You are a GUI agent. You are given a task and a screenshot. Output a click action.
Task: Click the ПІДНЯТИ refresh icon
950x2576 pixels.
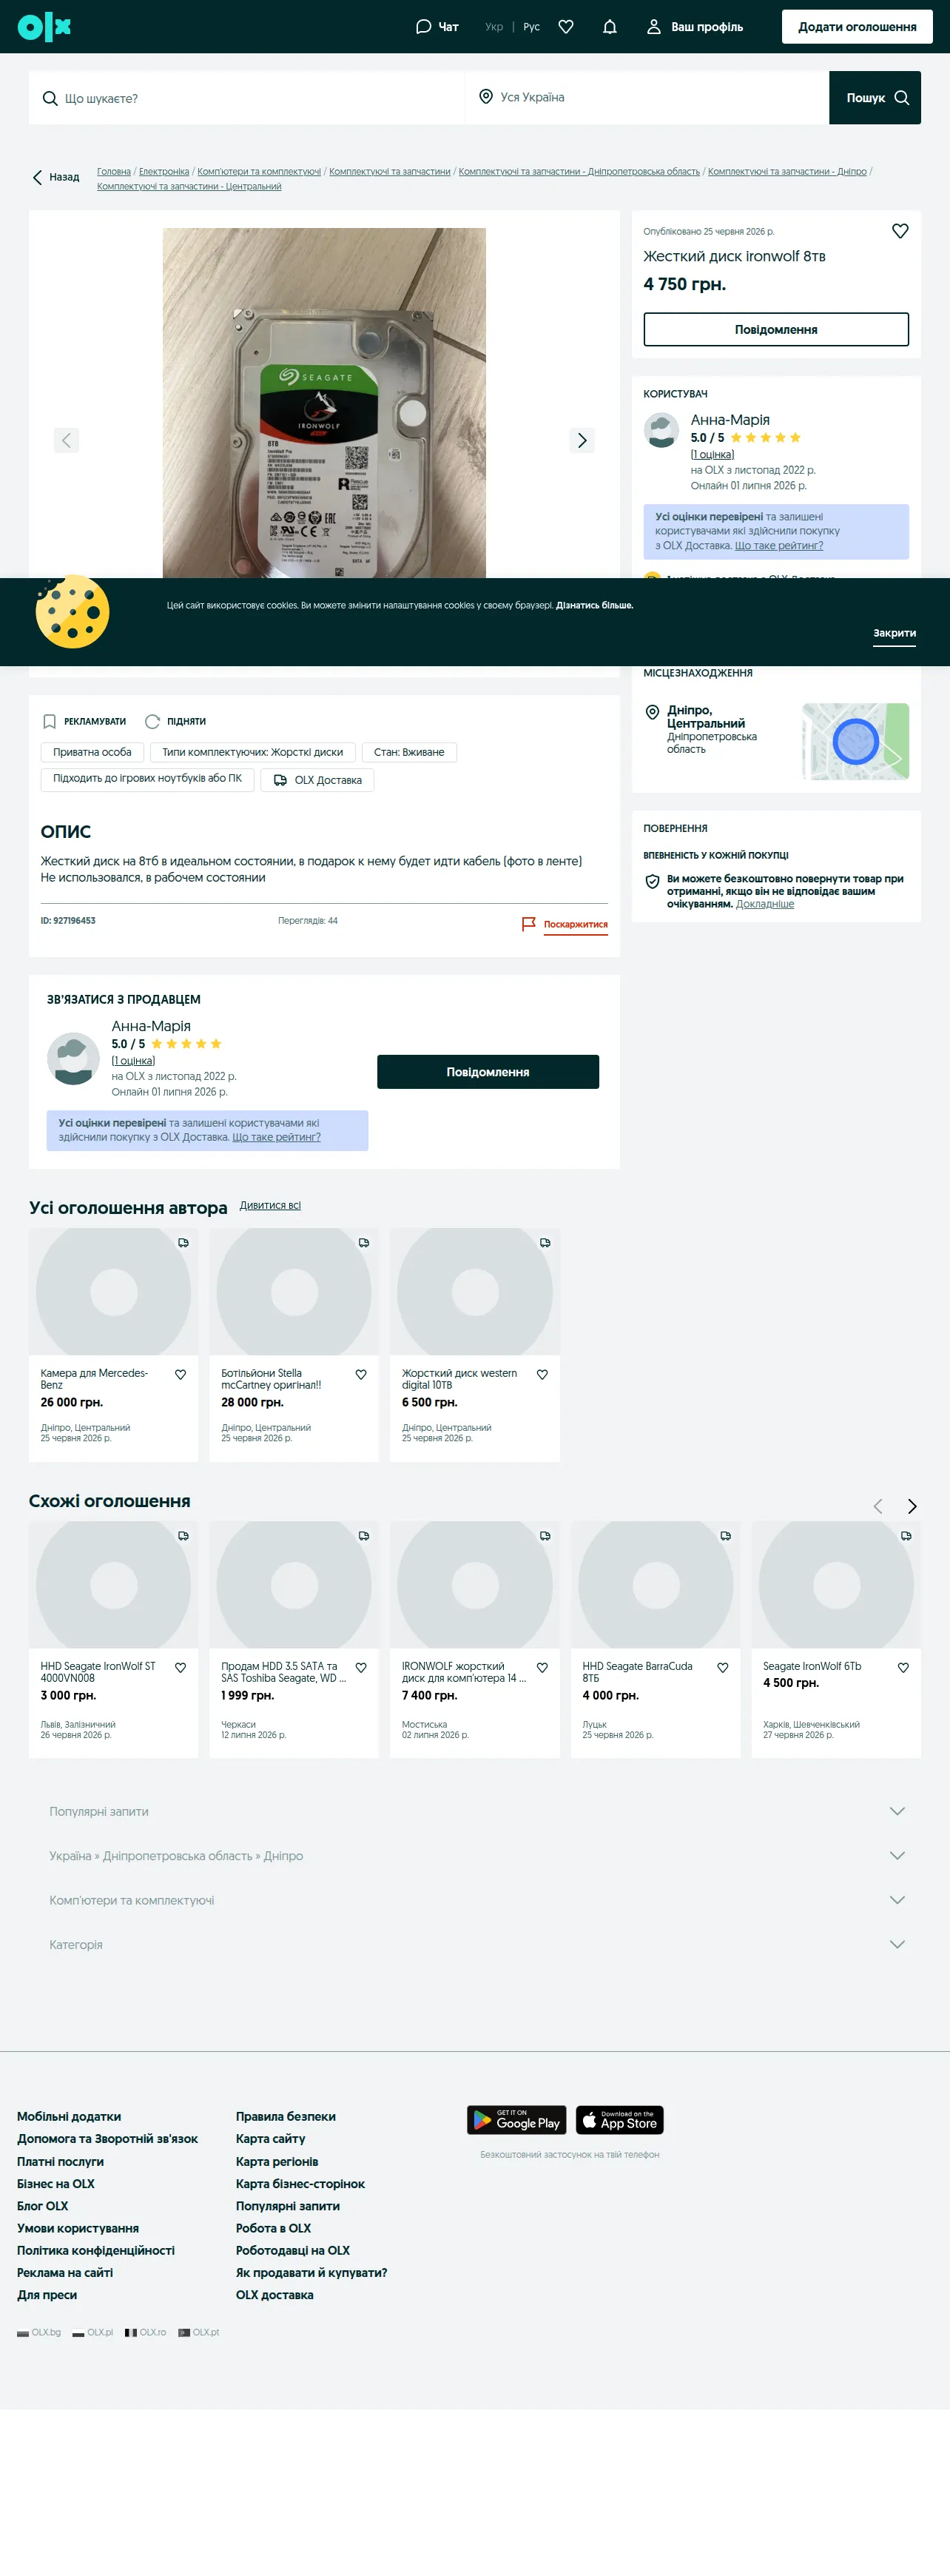(152, 721)
